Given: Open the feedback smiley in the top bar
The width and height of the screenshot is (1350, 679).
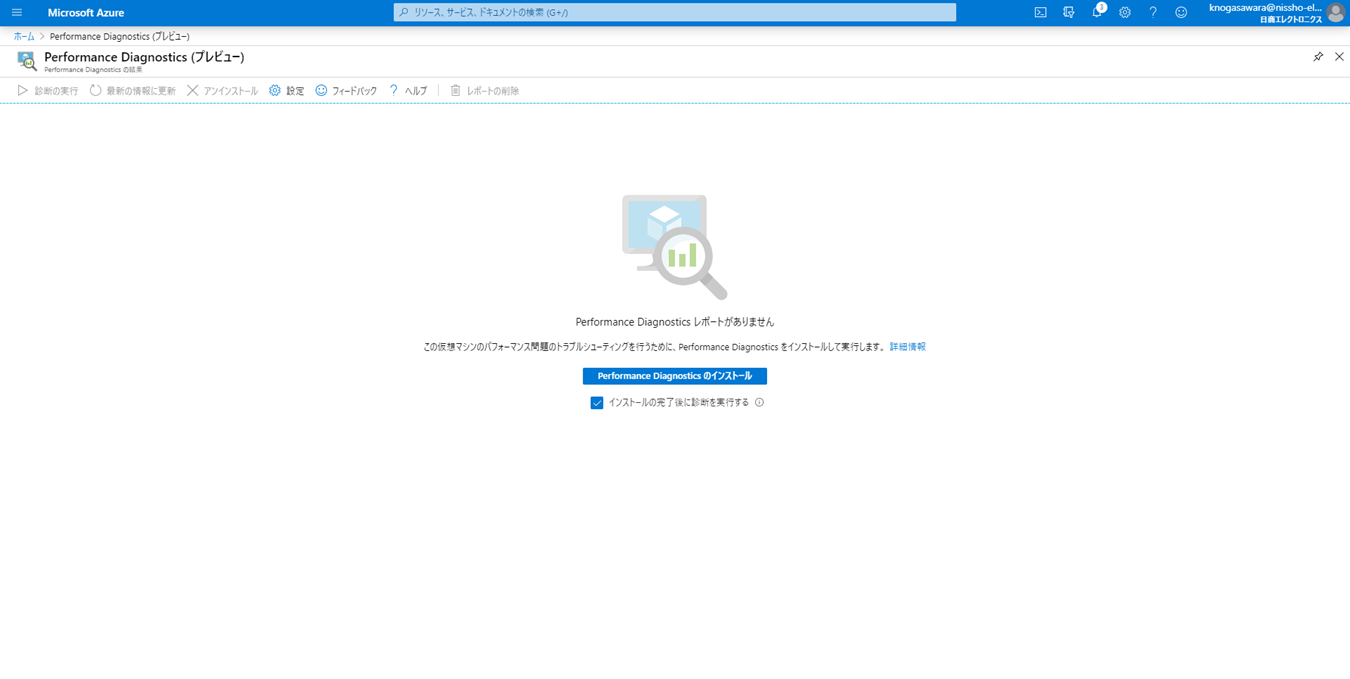Looking at the screenshot, I should [x=1181, y=13].
